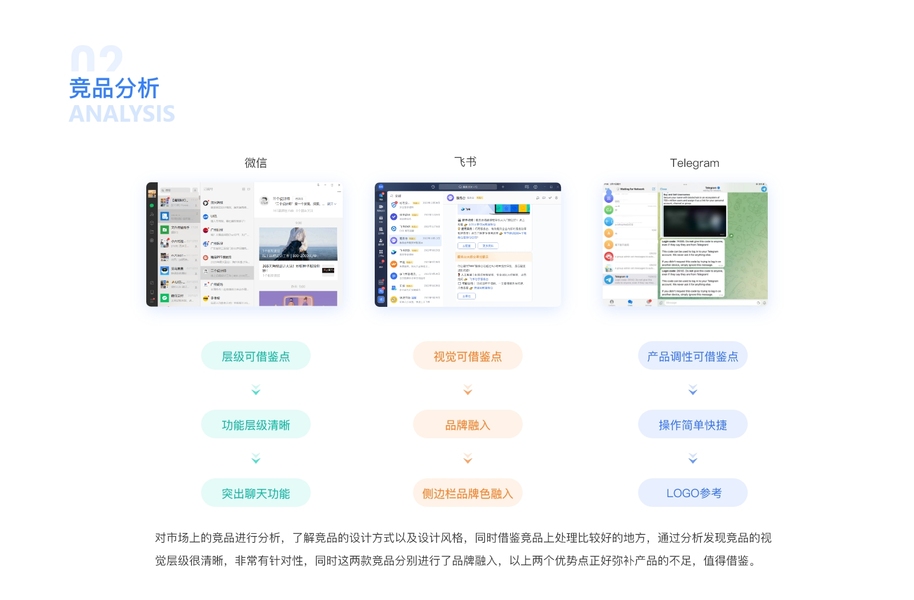Click the green chevron below 功能层级清晰

[x=255, y=459]
